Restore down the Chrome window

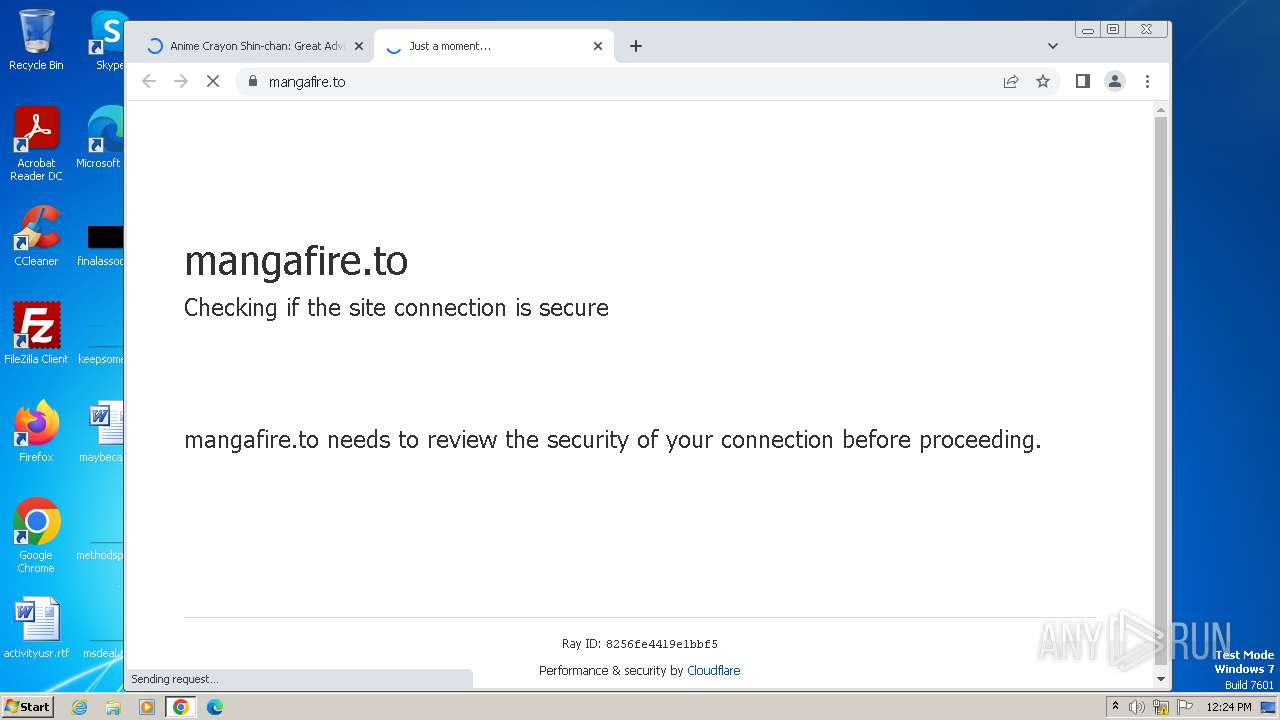(x=1112, y=30)
